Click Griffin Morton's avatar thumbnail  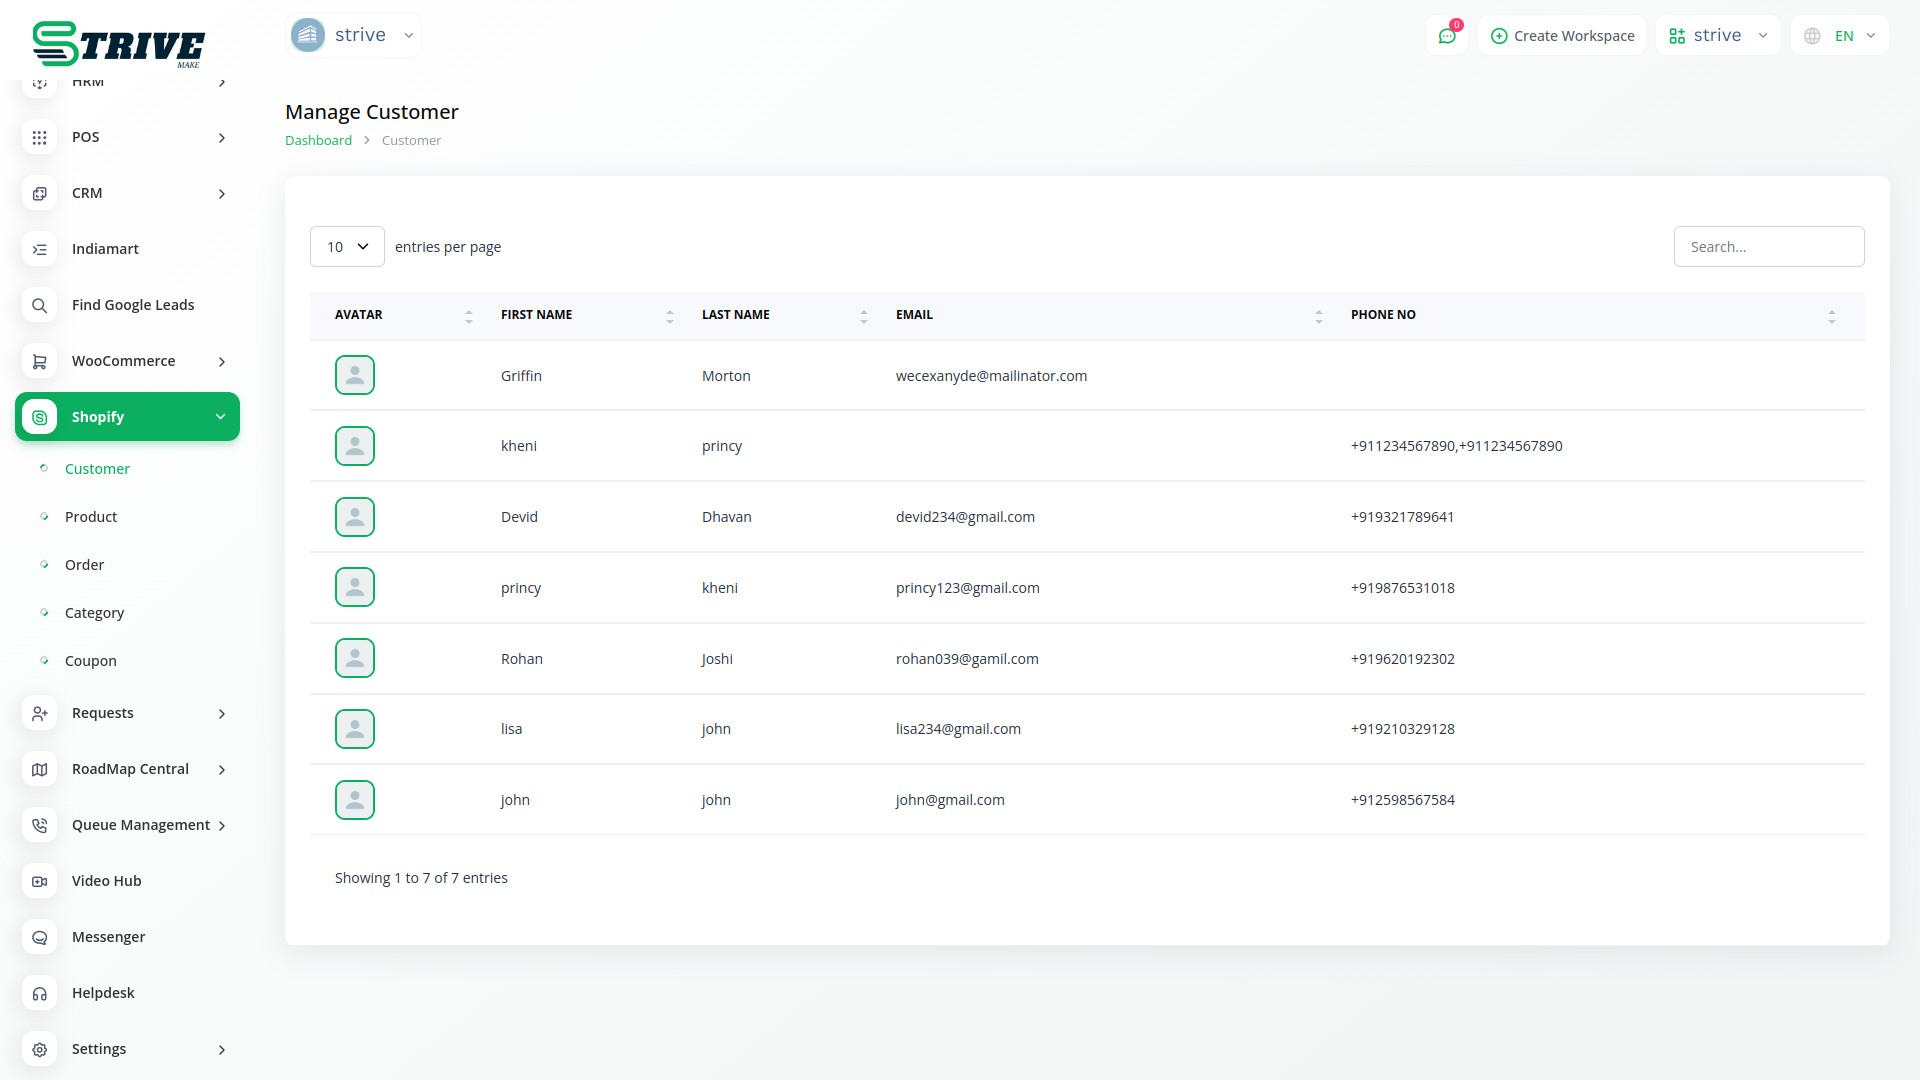point(354,375)
